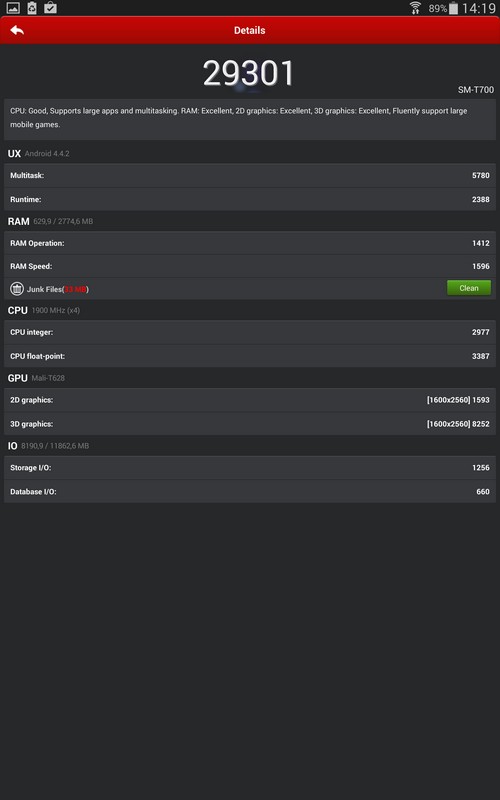500x800 pixels.
Task: Select the CPU float-point row
Action: click(250, 356)
